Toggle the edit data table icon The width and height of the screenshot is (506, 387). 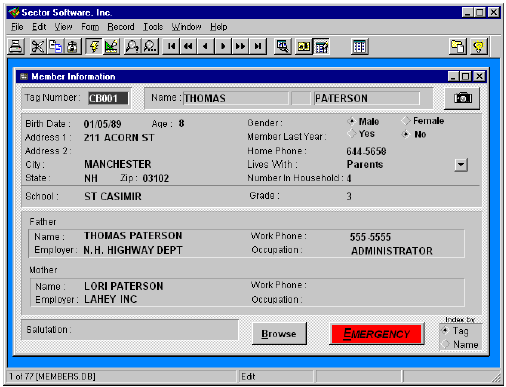322,46
